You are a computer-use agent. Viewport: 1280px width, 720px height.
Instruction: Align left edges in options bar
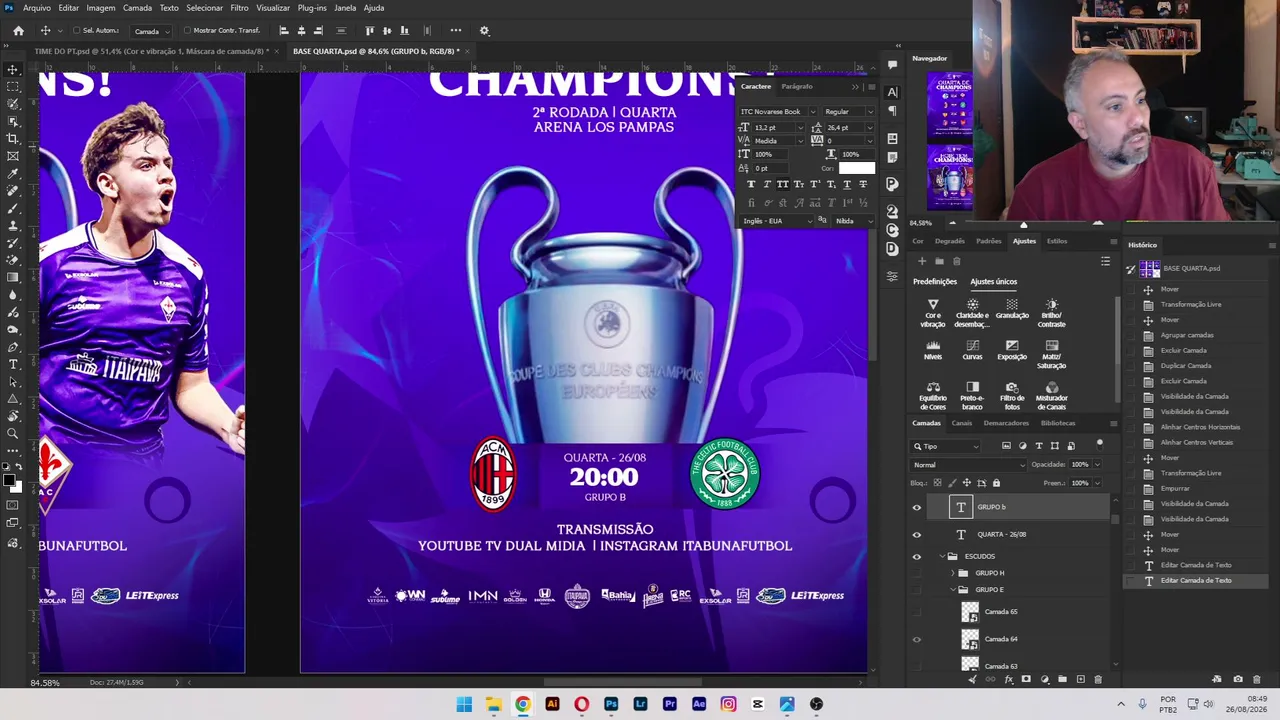pyautogui.click(x=284, y=31)
